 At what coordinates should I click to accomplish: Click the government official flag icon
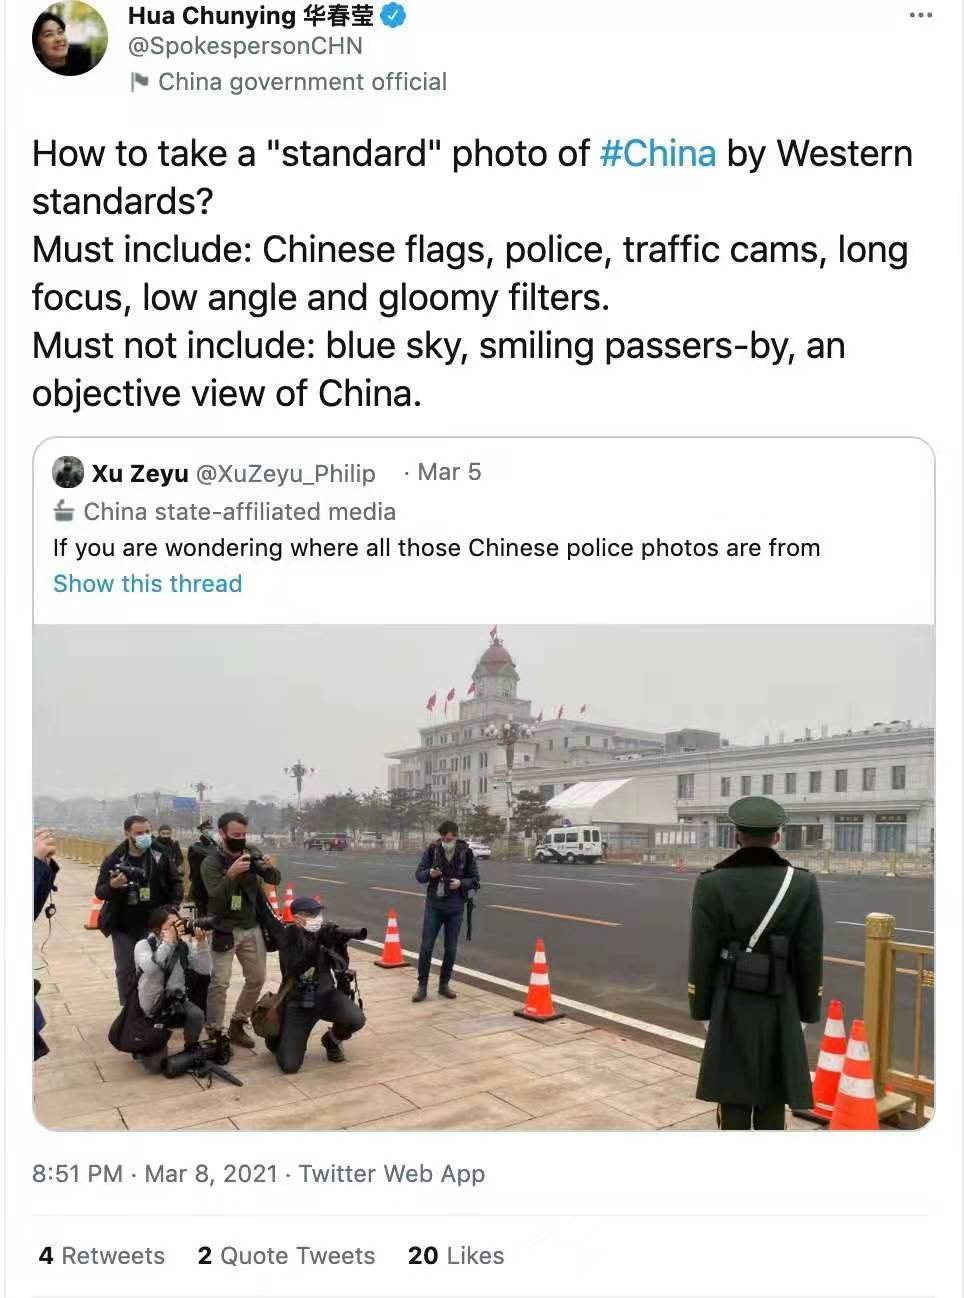click(x=140, y=82)
